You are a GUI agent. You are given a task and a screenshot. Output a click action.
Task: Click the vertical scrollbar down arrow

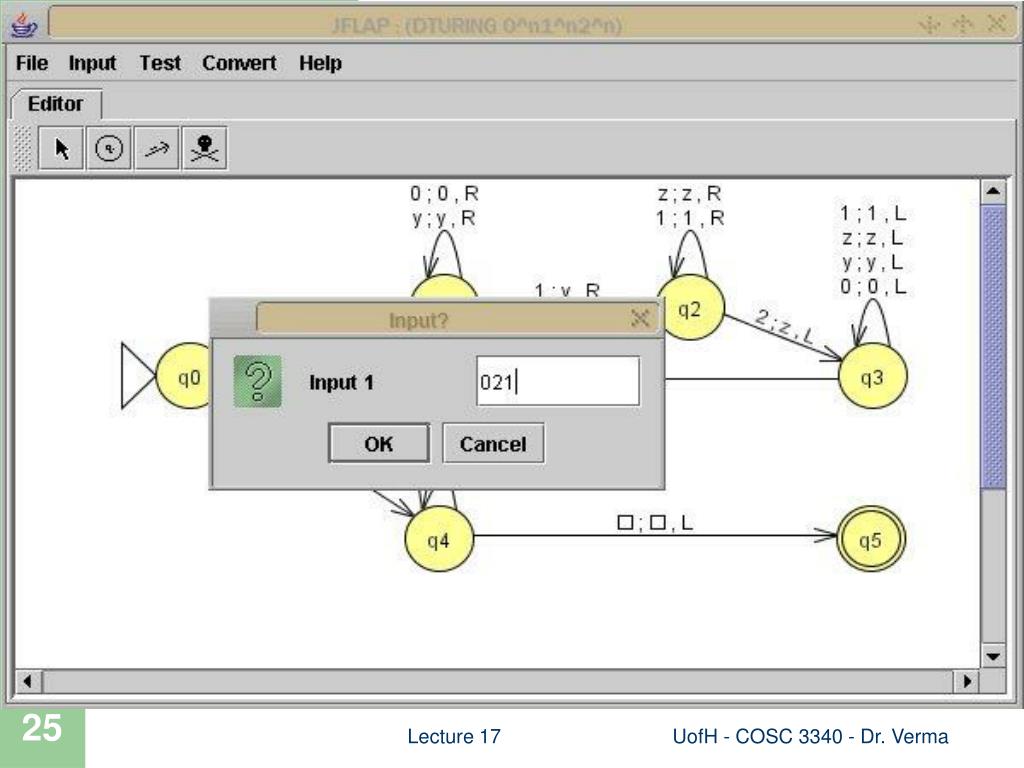[993, 656]
